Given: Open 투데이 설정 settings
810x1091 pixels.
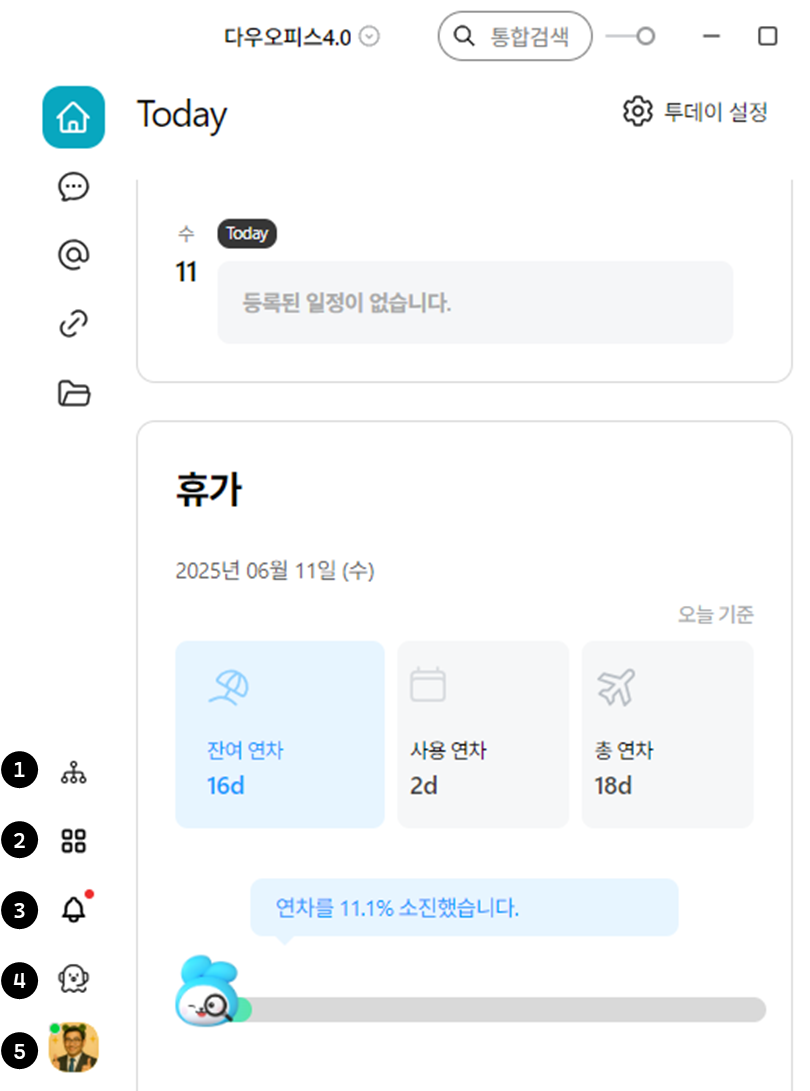Looking at the screenshot, I should (x=695, y=111).
